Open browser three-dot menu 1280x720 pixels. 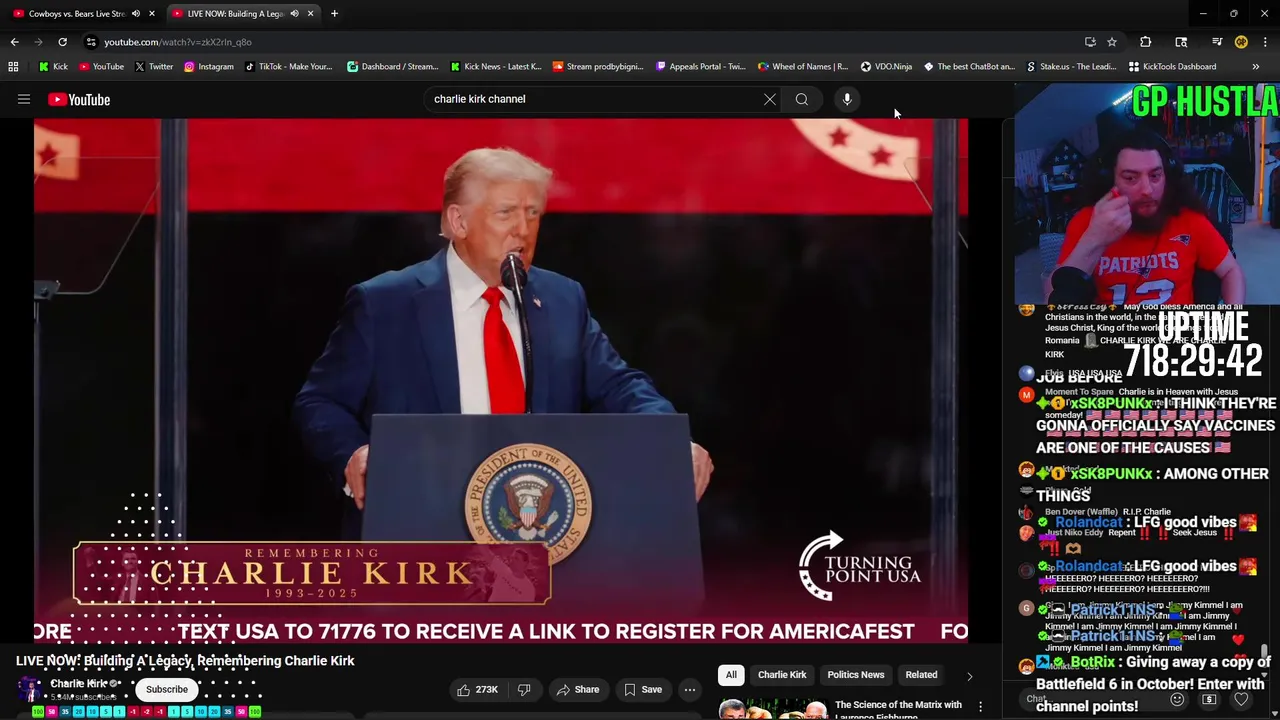pyautogui.click(x=1265, y=42)
